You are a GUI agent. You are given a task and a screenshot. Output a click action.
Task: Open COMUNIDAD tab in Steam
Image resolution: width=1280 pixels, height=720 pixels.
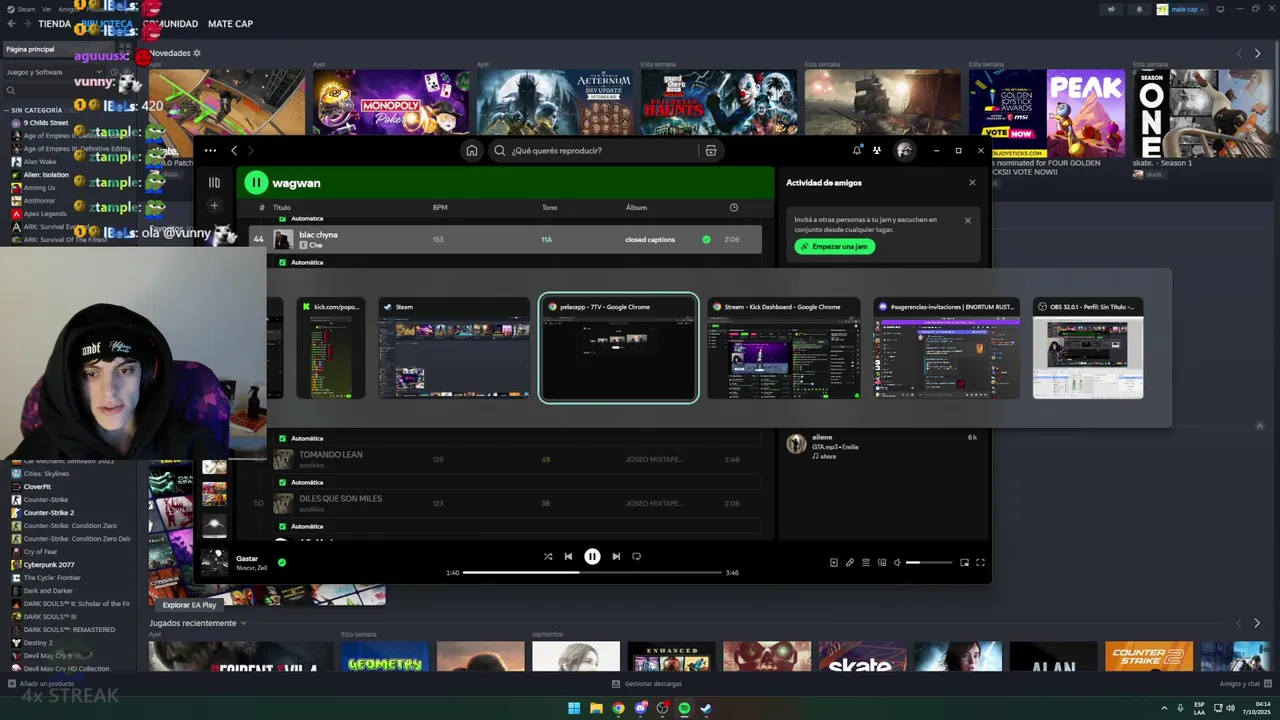coord(171,24)
